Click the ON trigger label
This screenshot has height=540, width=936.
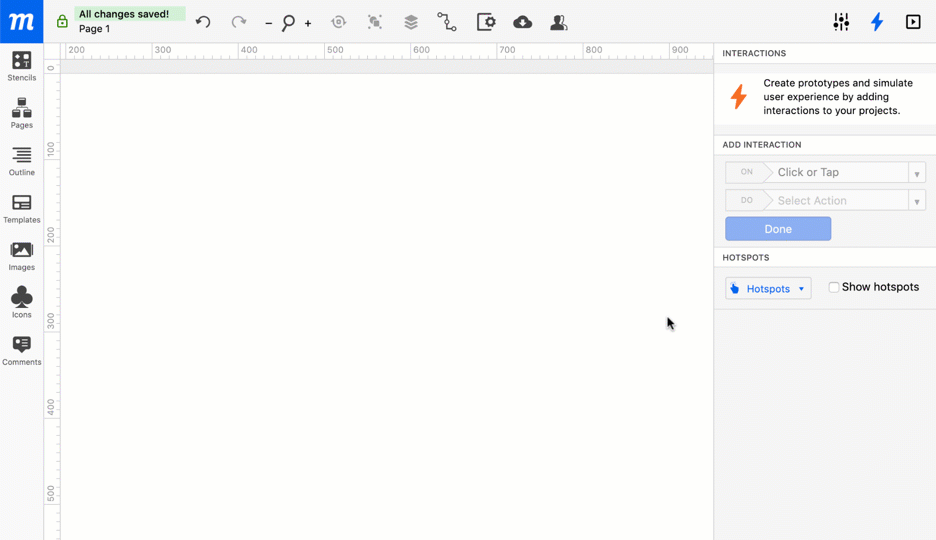point(746,172)
